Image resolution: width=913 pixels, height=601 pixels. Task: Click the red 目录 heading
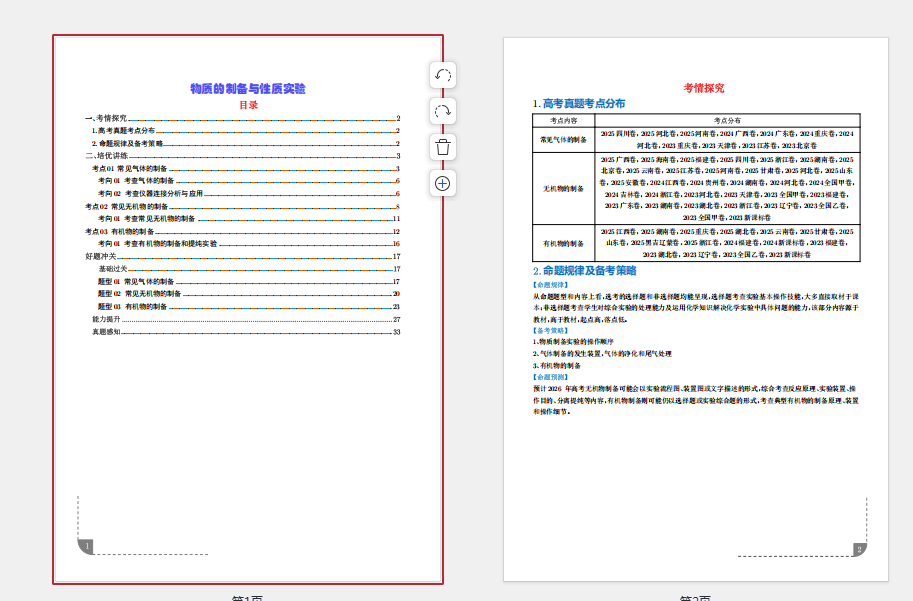248,105
